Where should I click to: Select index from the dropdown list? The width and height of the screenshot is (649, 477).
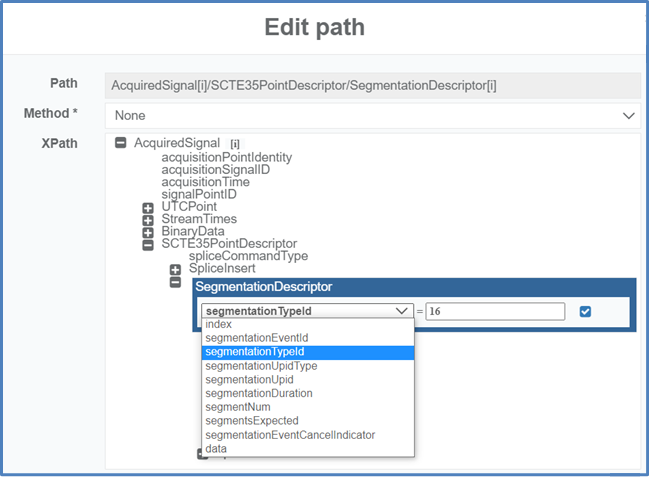(218, 324)
